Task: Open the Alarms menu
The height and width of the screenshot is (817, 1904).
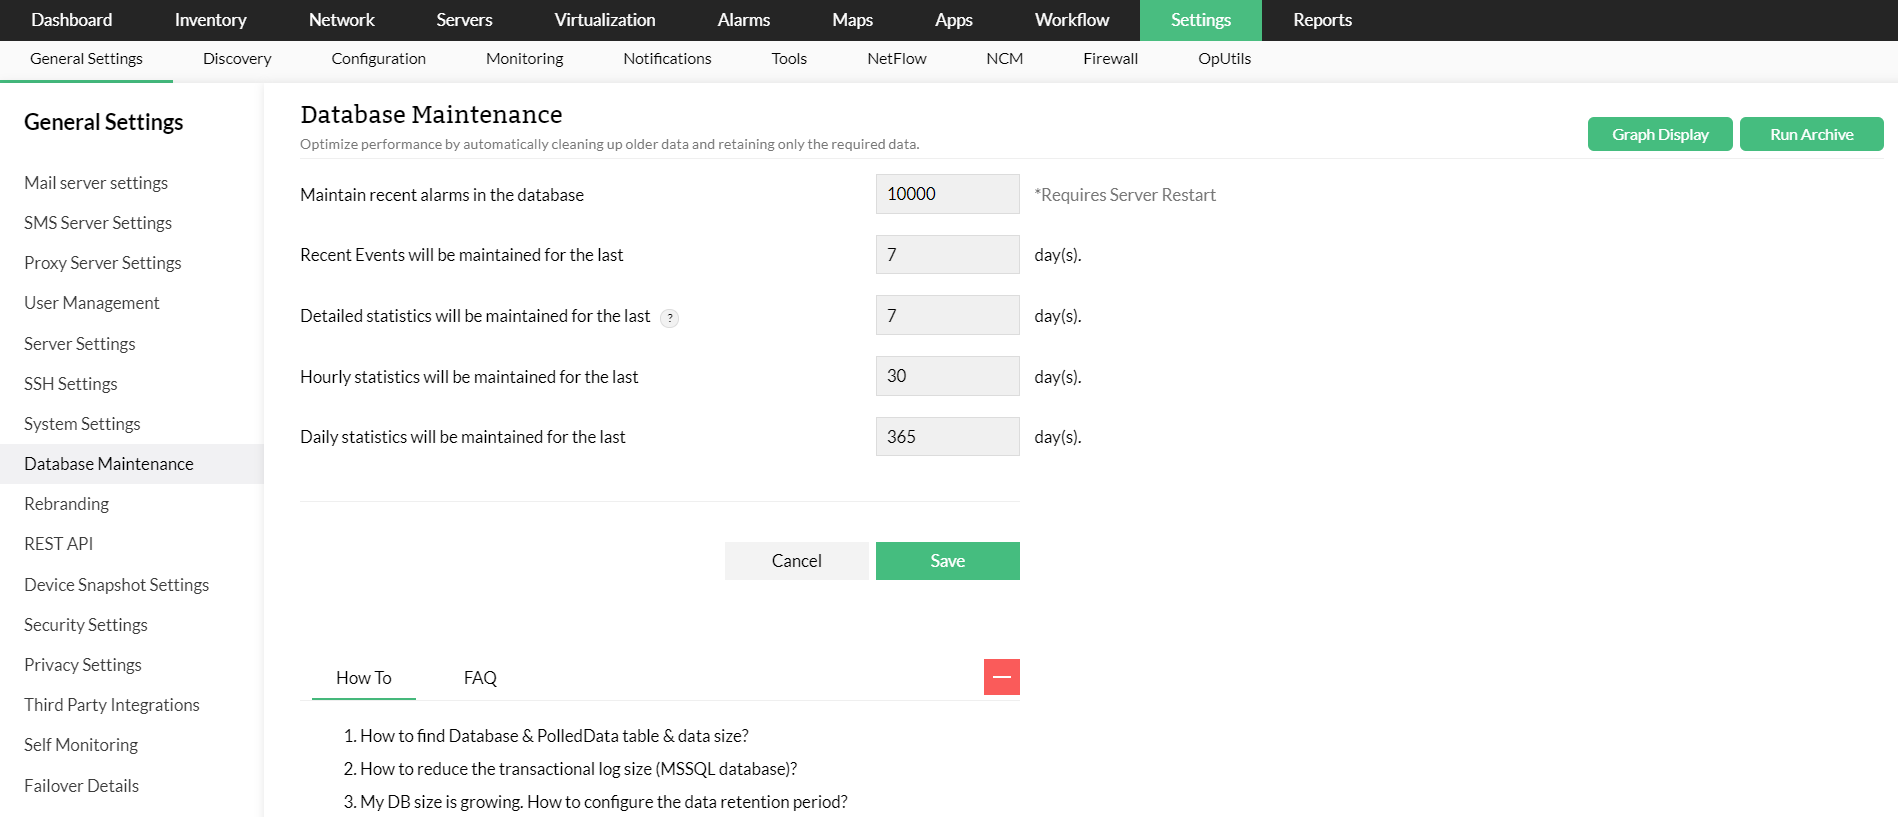Action: pyautogui.click(x=743, y=20)
